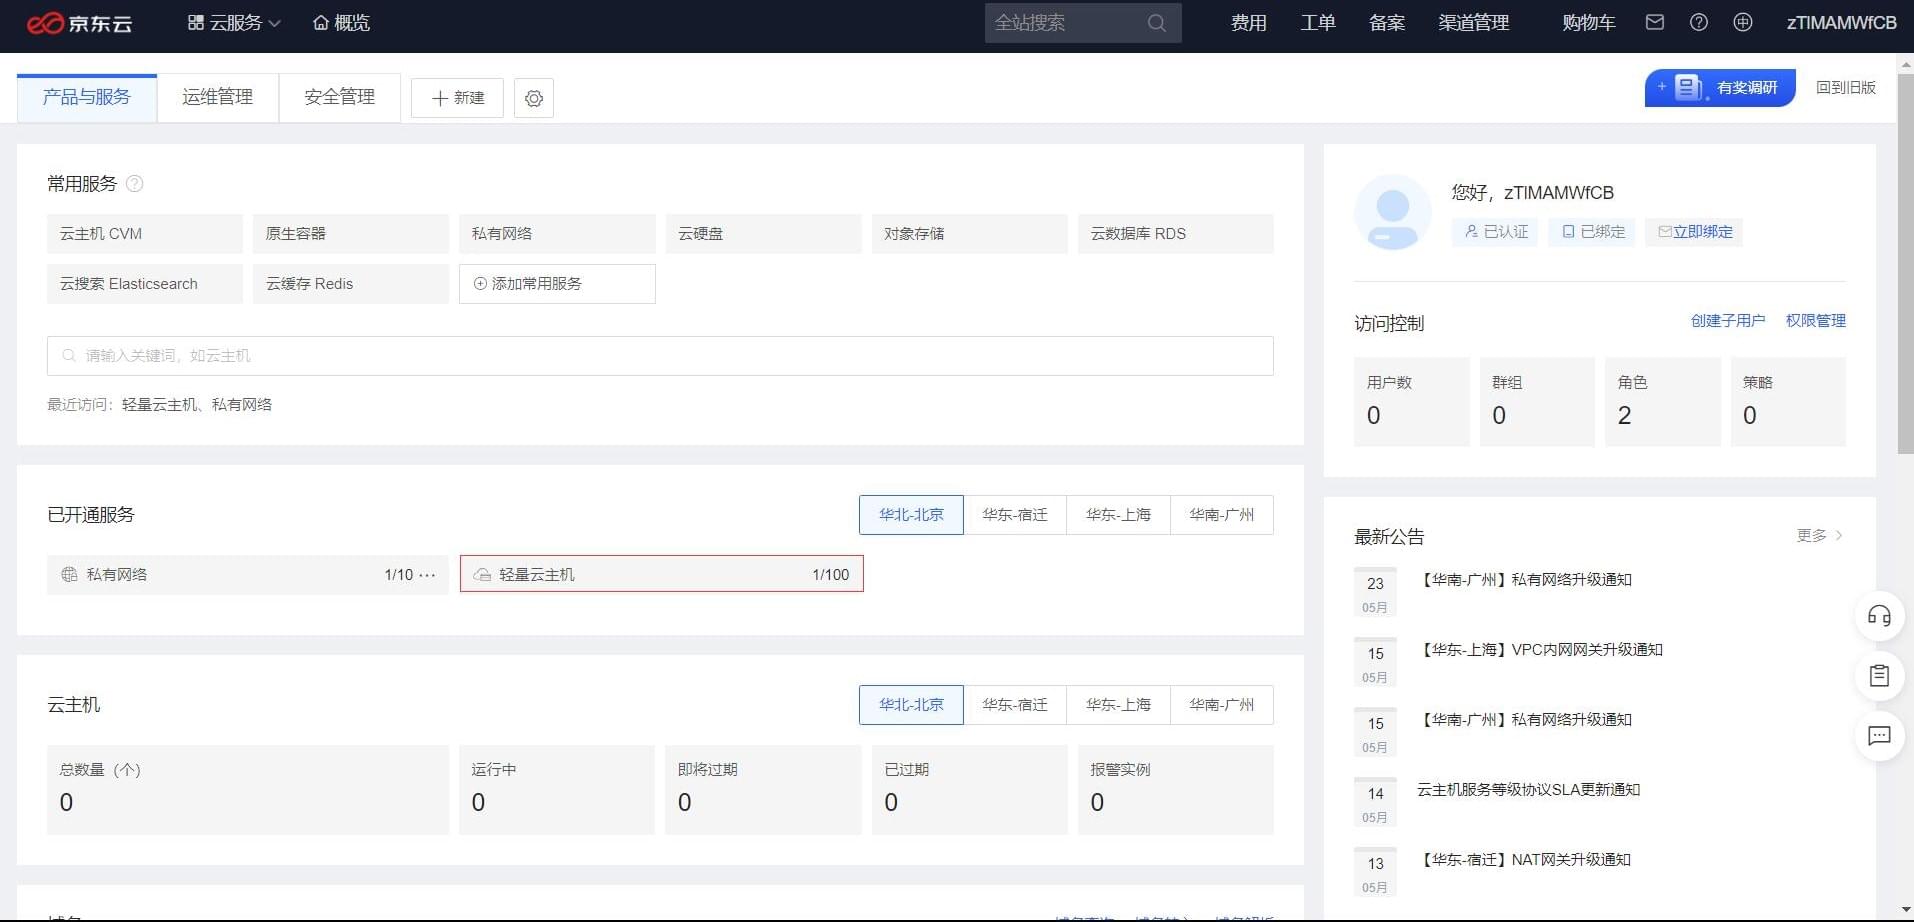This screenshot has width=1914, height=922.
Task: Click the 有奖调研 survey banner
Action: tap(1720, 88)
